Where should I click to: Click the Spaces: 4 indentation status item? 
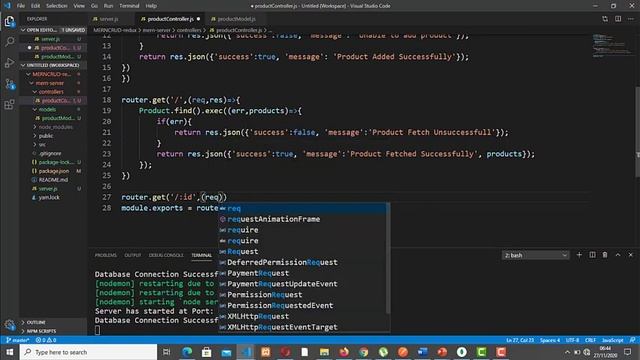(x=550, y=340)
